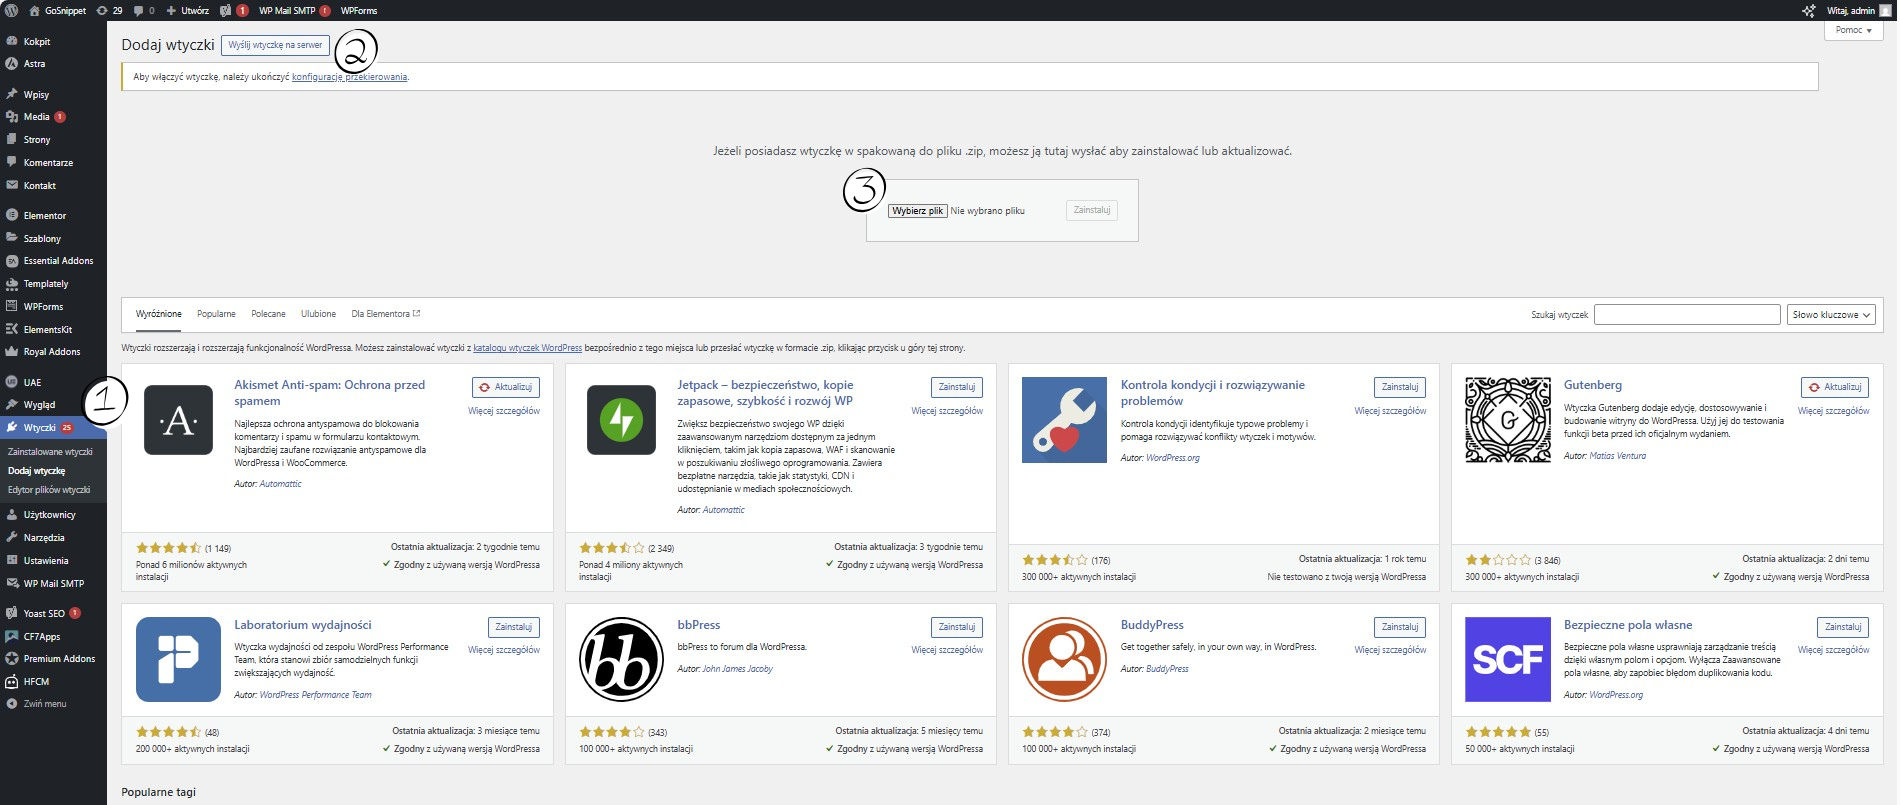Click Aktualizuj button for Akismet

click(x=506, y=387)
